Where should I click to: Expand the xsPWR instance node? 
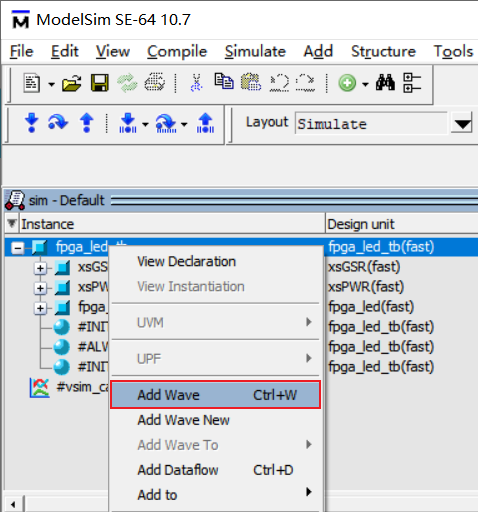[40, 288]
